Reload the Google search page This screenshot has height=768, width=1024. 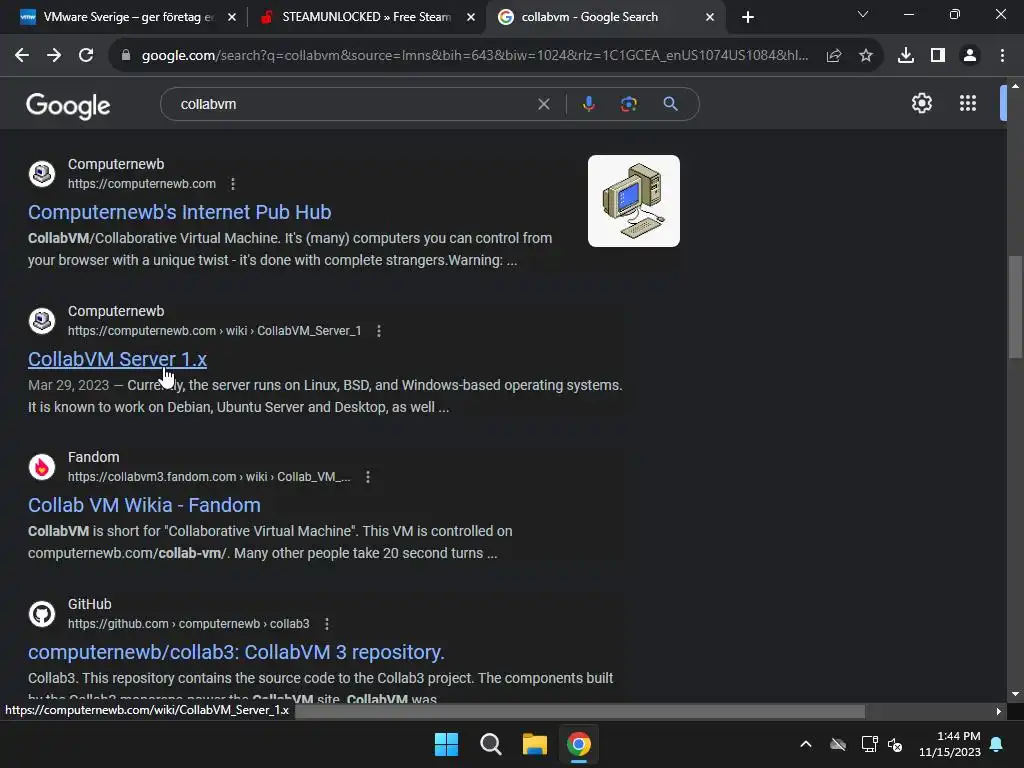[x=86, y=56]
